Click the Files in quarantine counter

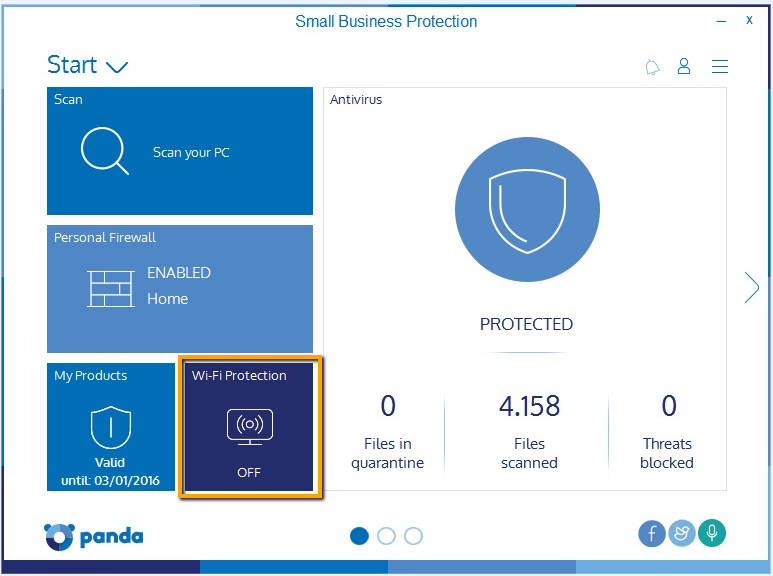tap(387, 432)
